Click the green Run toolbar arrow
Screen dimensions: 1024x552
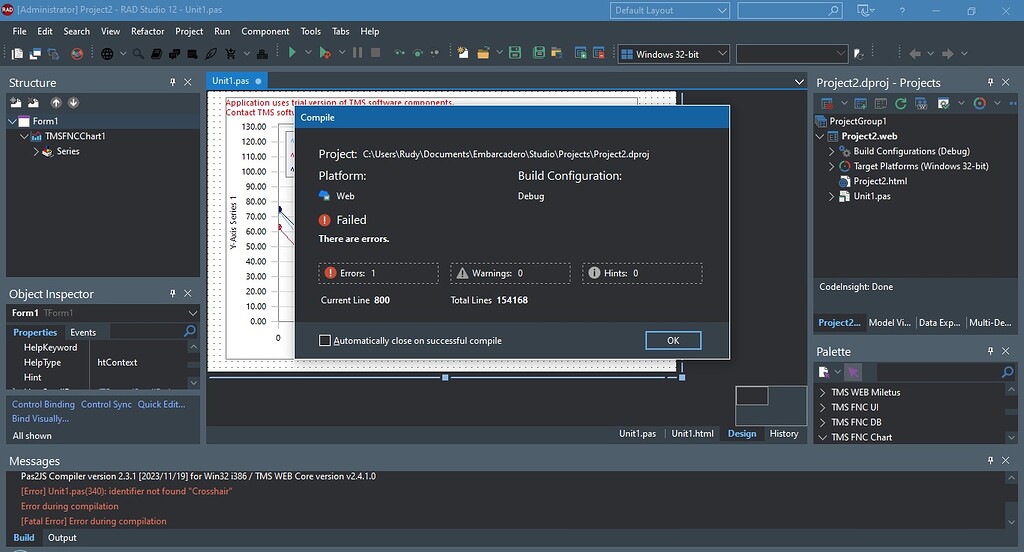click(x=292, y=53)
